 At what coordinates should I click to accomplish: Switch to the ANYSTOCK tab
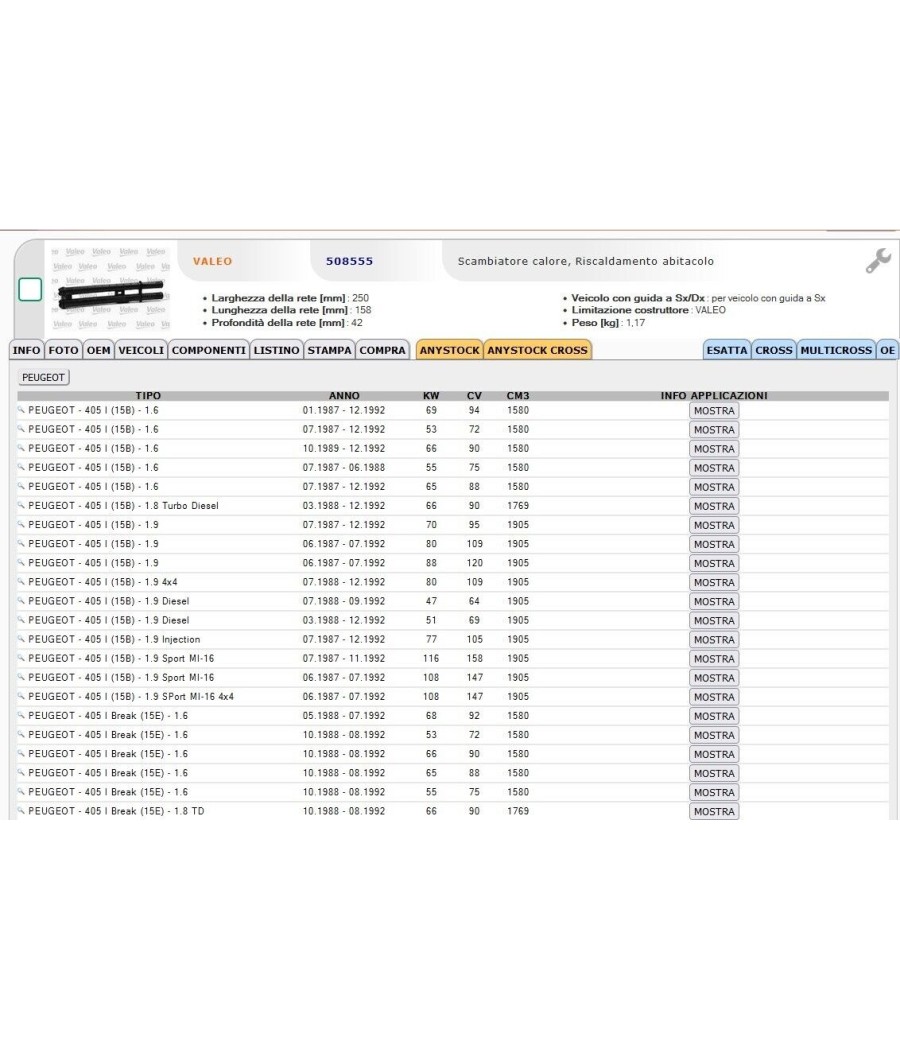click(x=449, y=350)
